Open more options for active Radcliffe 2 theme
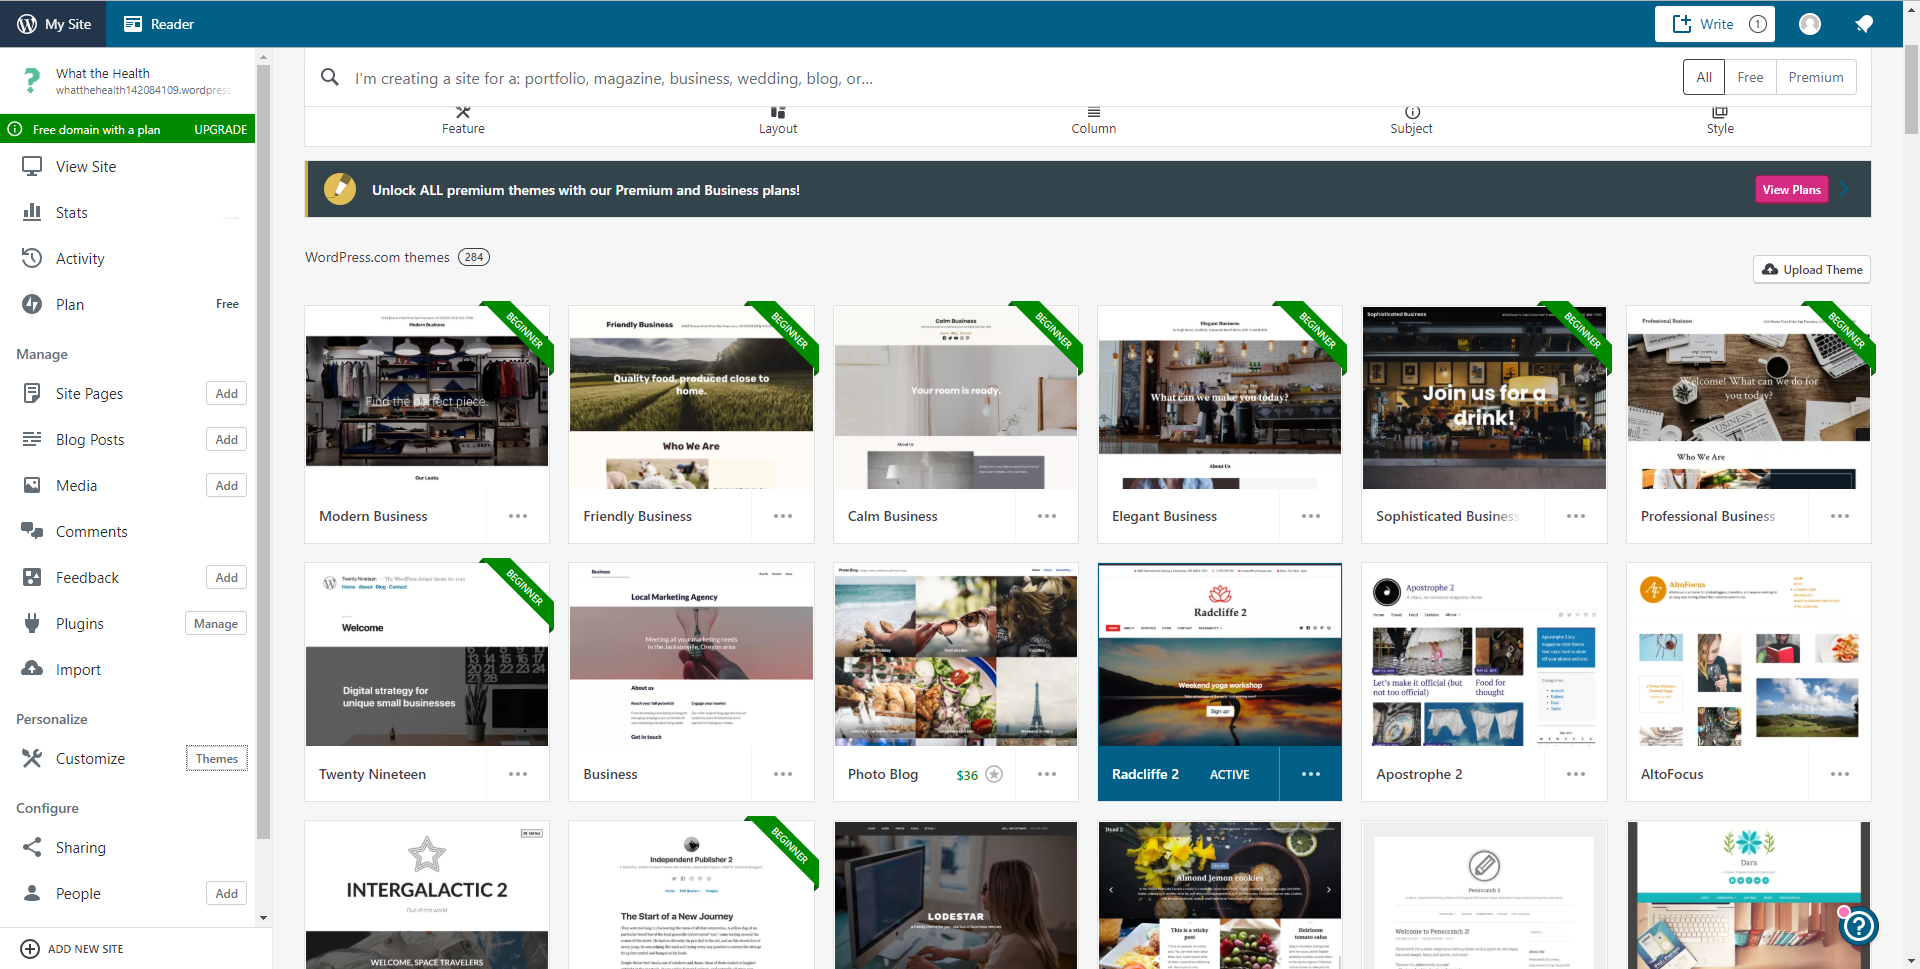1920x969 pixels. tap(1311, 774)
